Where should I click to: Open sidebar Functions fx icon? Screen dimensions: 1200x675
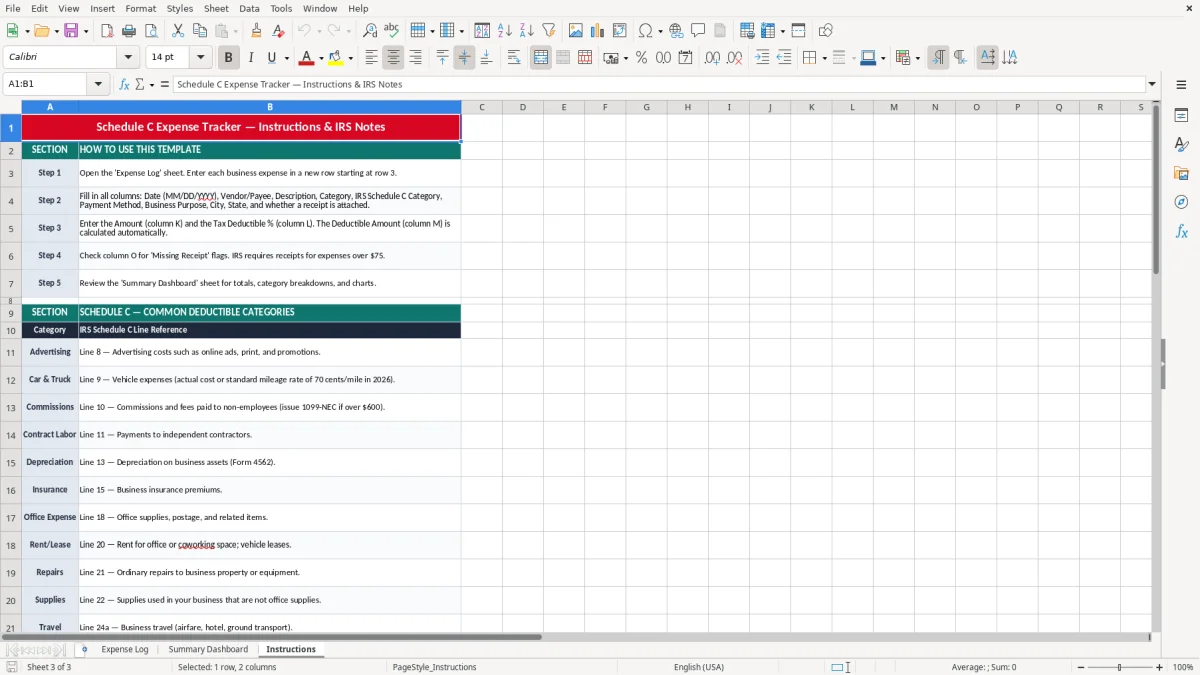click(x=1181, y=231)
